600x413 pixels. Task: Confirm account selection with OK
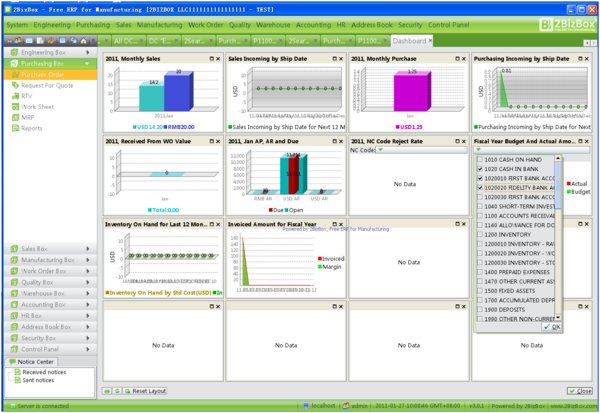tap(552, 326)
